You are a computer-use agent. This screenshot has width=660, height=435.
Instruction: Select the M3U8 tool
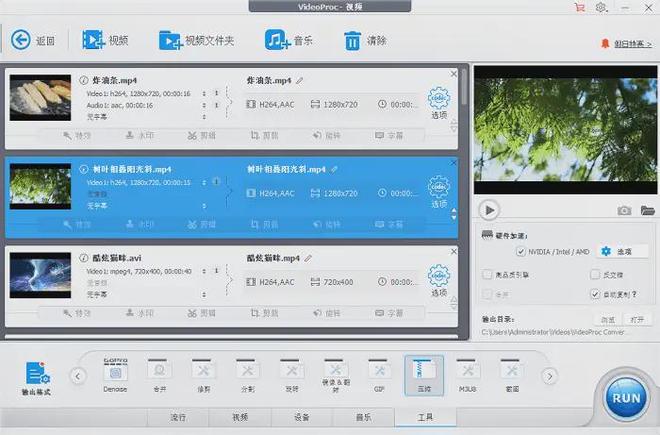468,375
